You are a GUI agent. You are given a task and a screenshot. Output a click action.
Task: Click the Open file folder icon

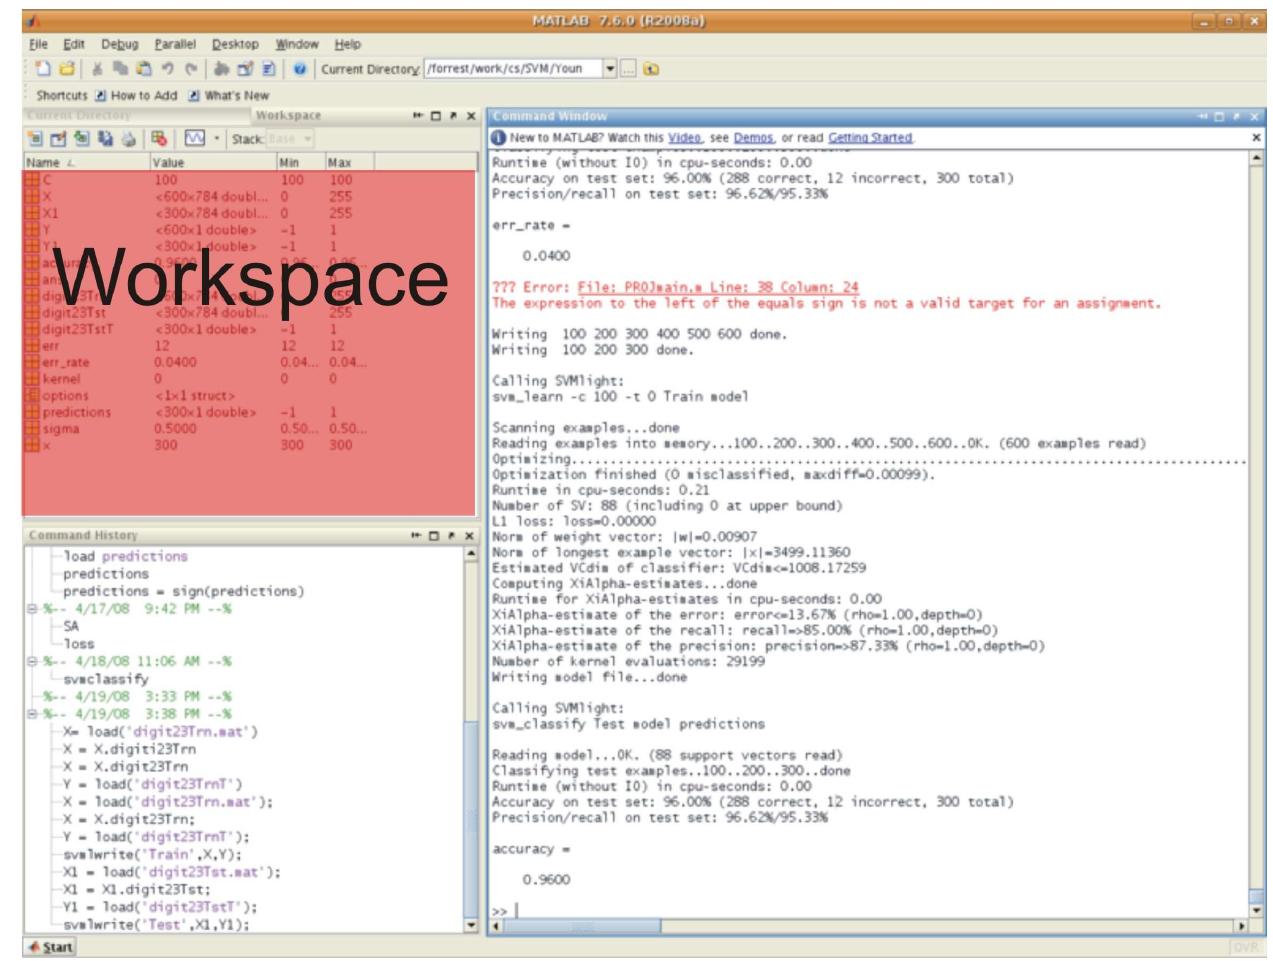[66, 69]
